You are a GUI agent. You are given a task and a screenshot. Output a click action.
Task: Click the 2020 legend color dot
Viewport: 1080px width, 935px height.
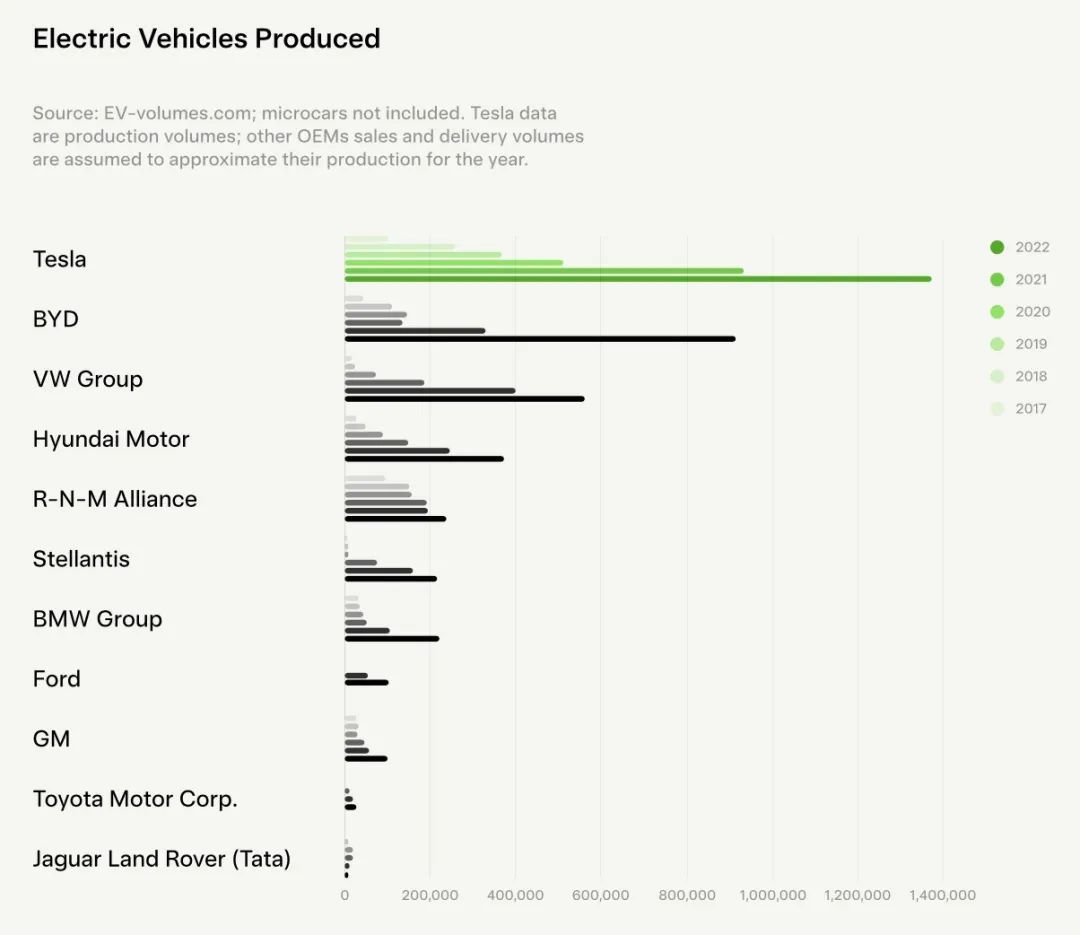[x=997, y=311]
